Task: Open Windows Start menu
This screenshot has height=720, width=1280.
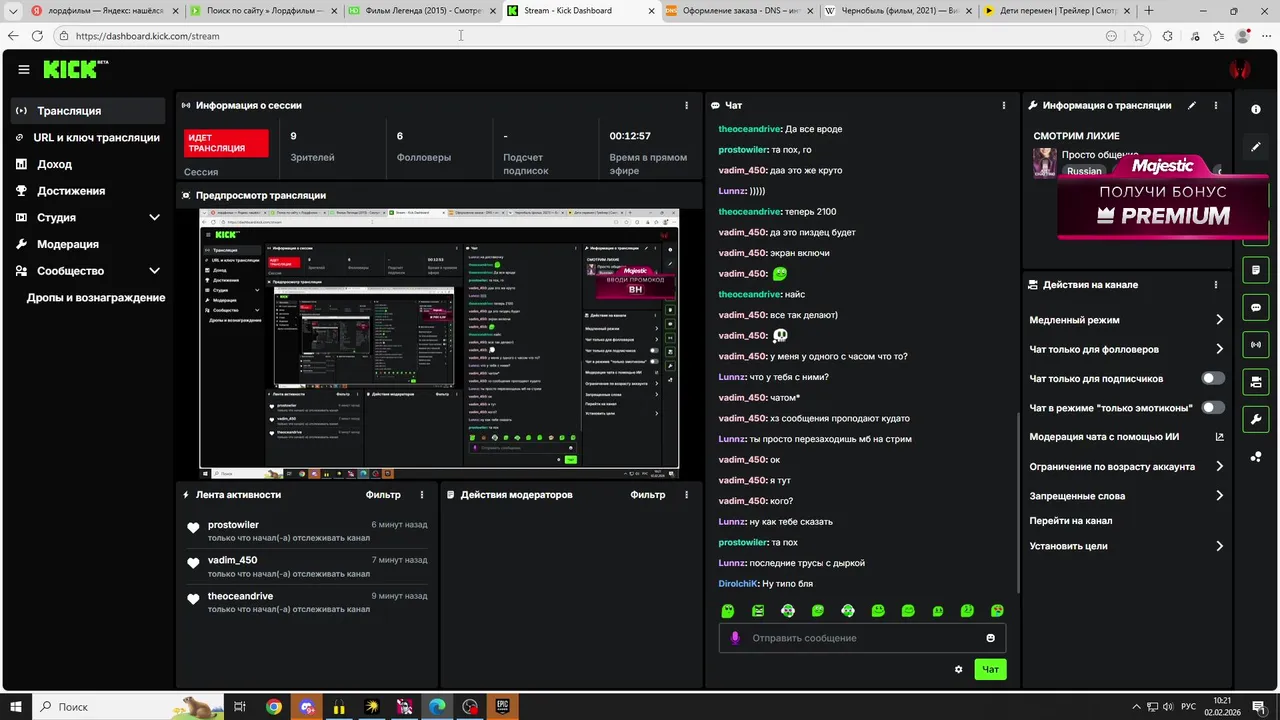Action: coord(16,707)
